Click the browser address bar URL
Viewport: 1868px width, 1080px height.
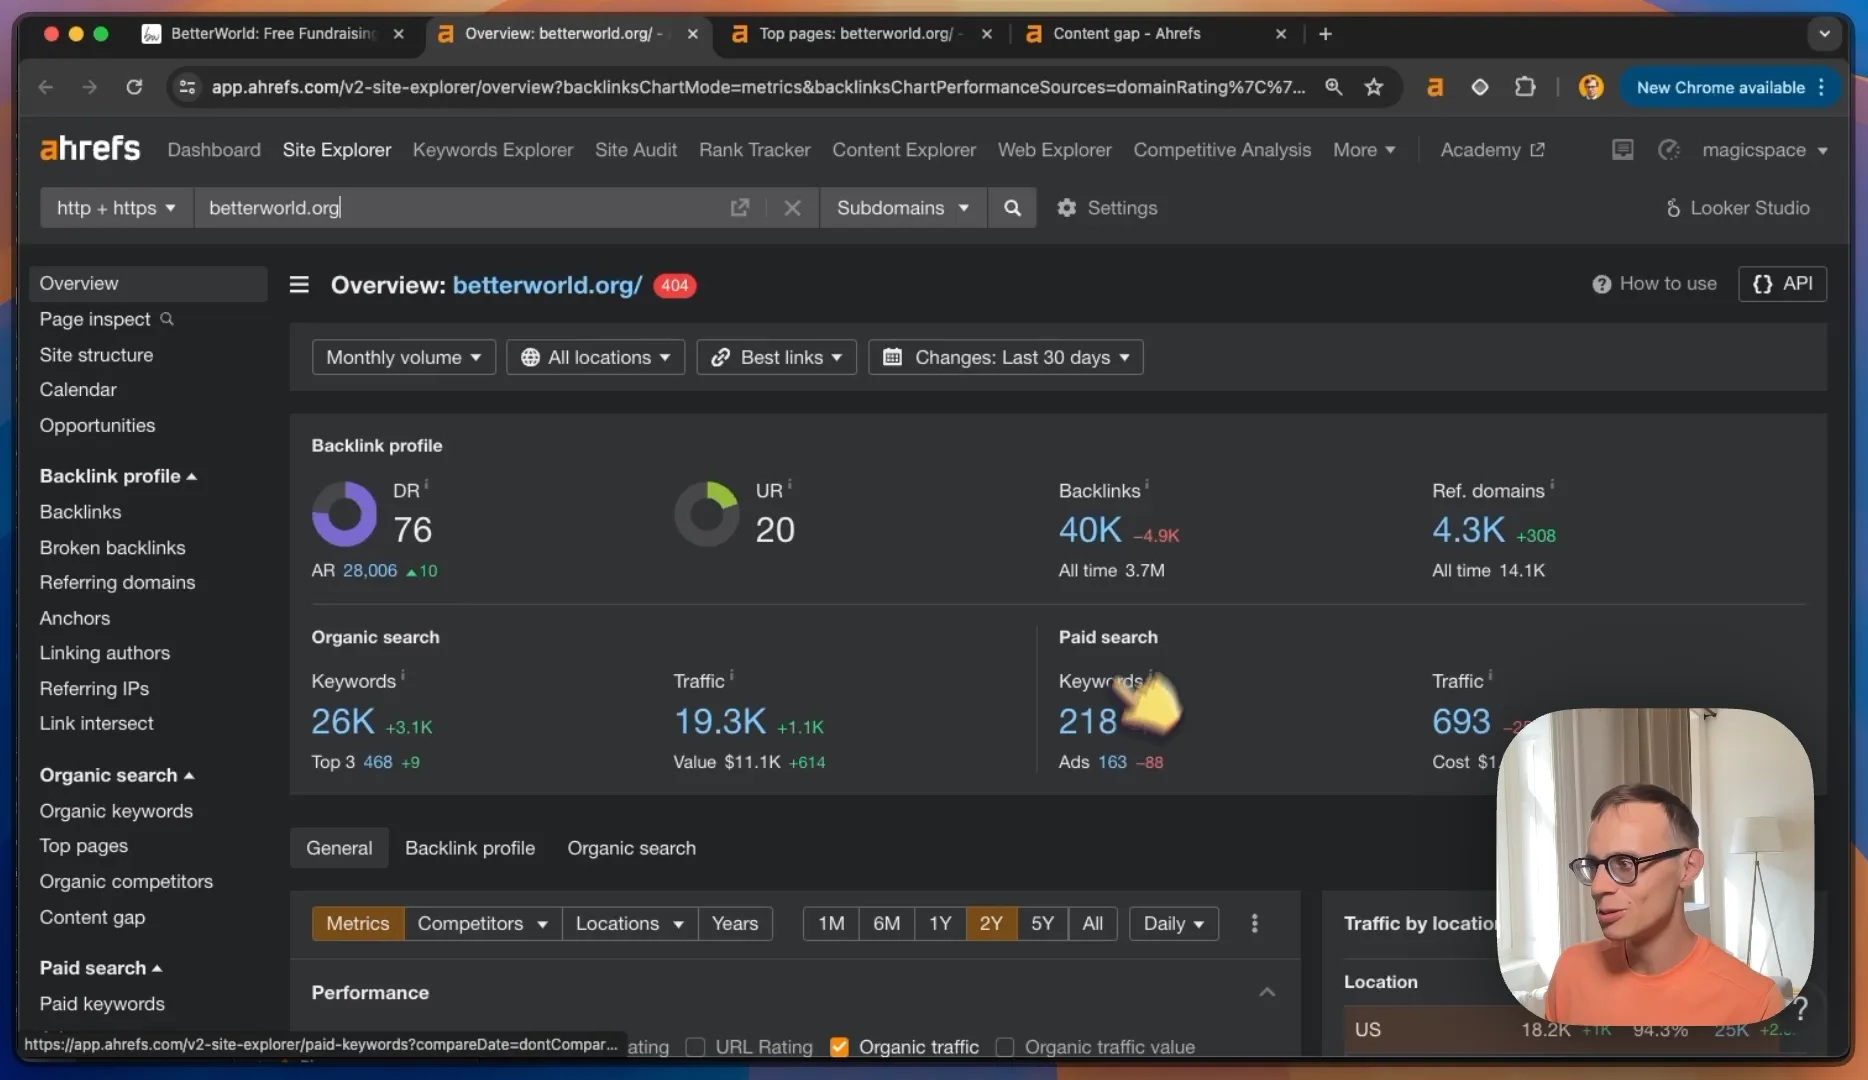tap(758, 87)
